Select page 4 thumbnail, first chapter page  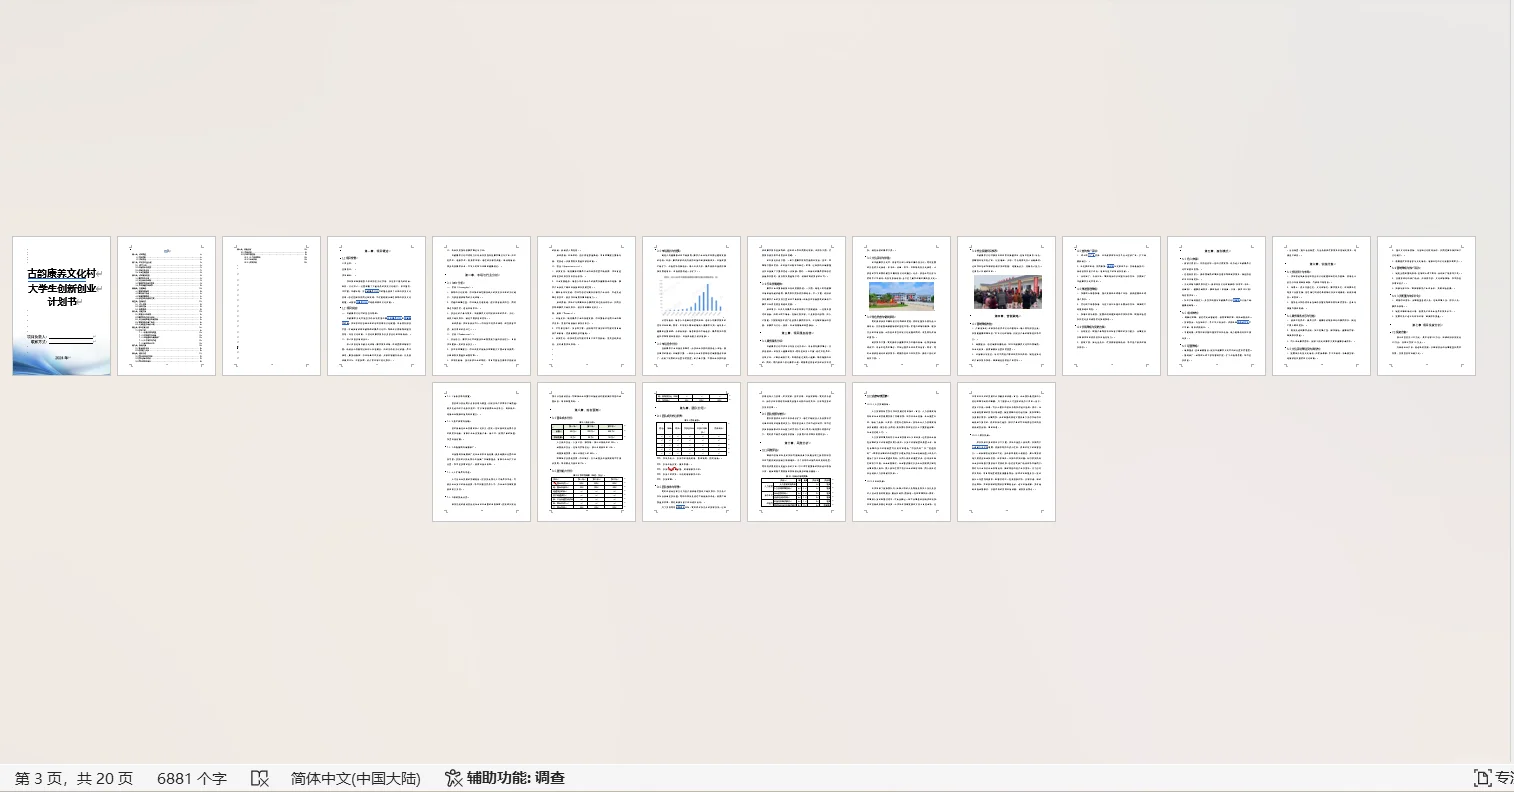377,306
